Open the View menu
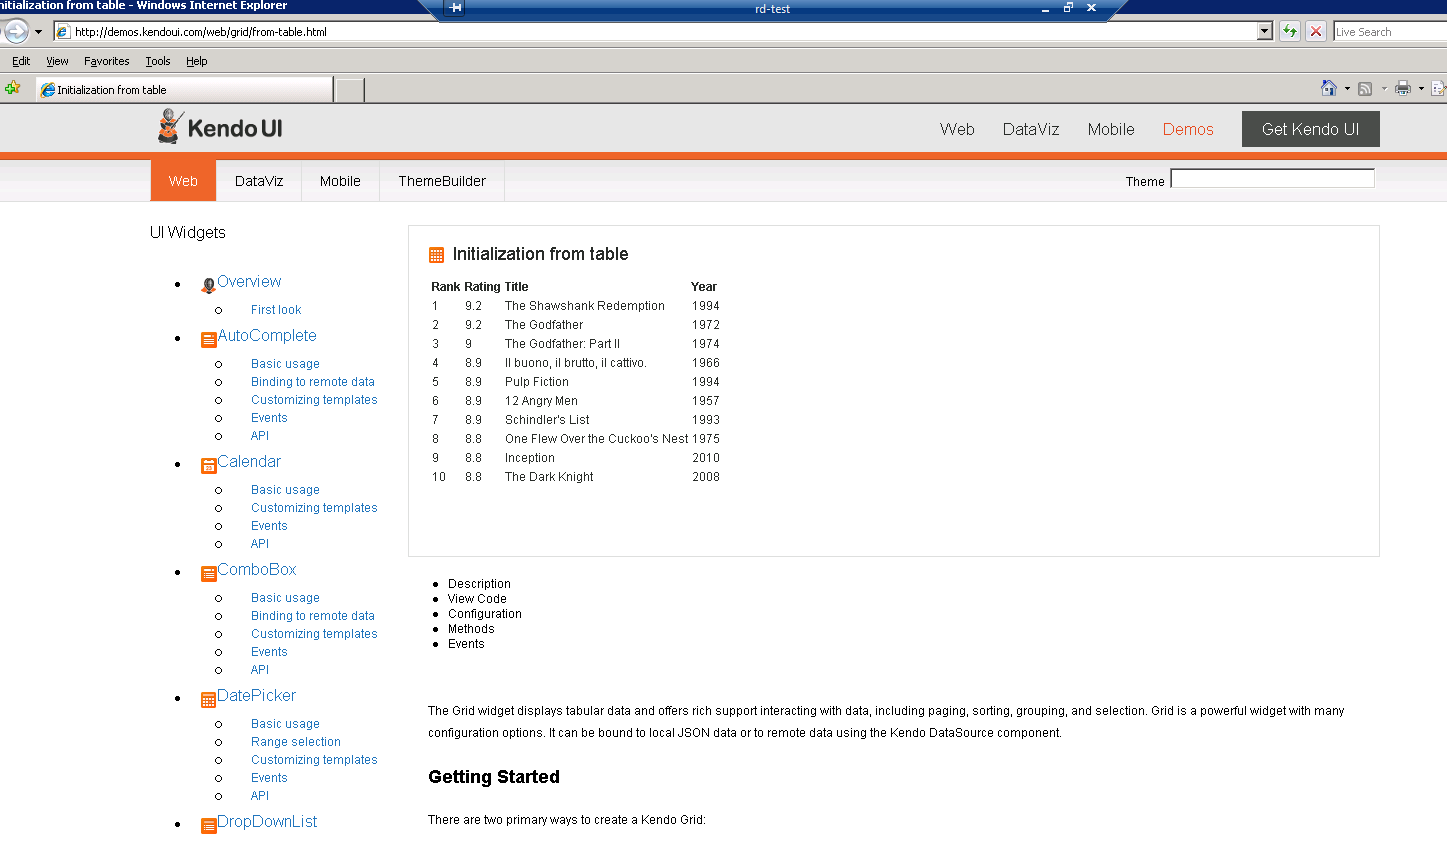Image resolution: width=1447 pixels, height=841 pixels. [57, 61]
